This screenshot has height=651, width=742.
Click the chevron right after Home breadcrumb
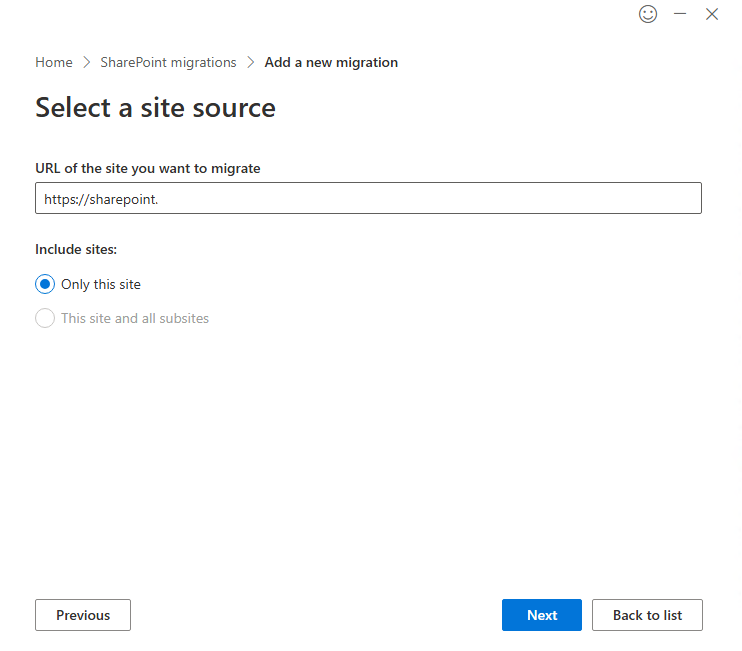click(86, 63)
